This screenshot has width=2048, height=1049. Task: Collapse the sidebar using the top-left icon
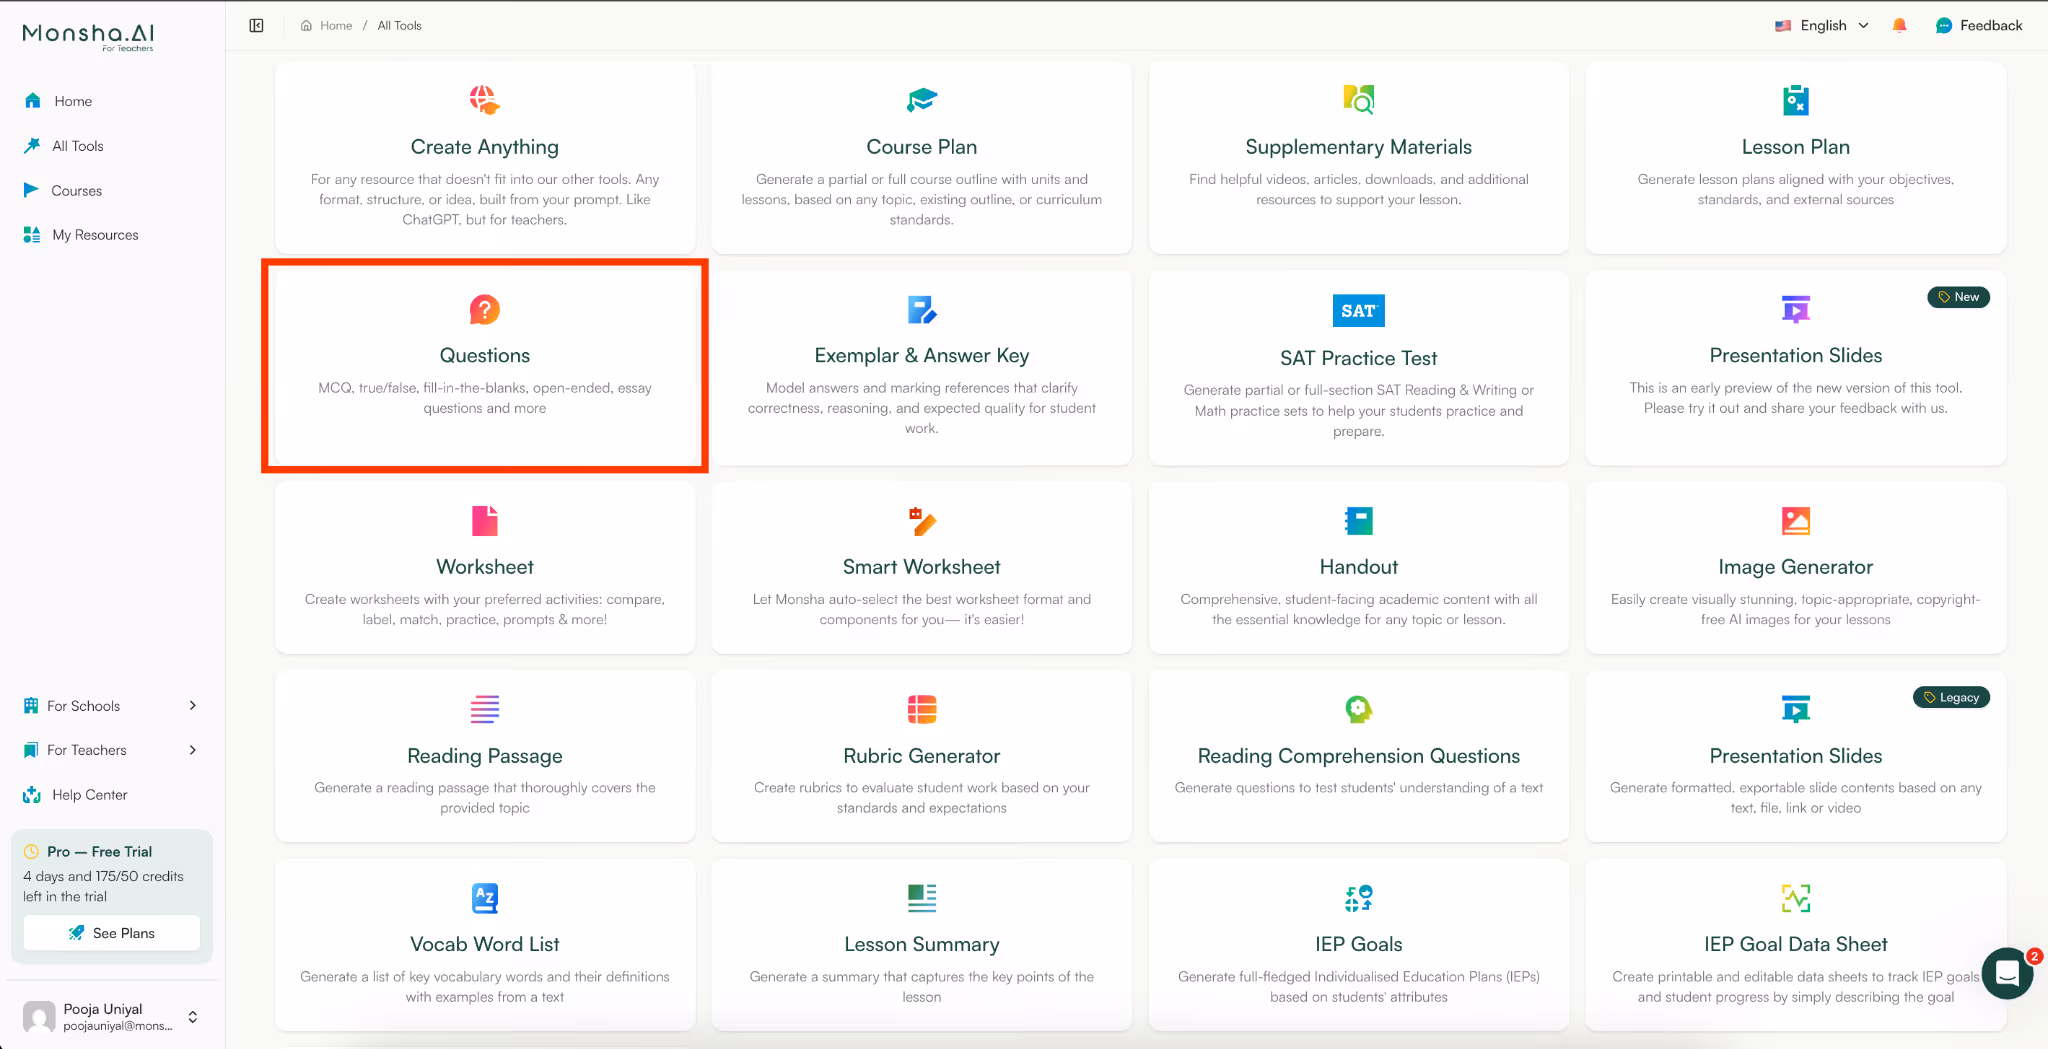click(256, 25)
